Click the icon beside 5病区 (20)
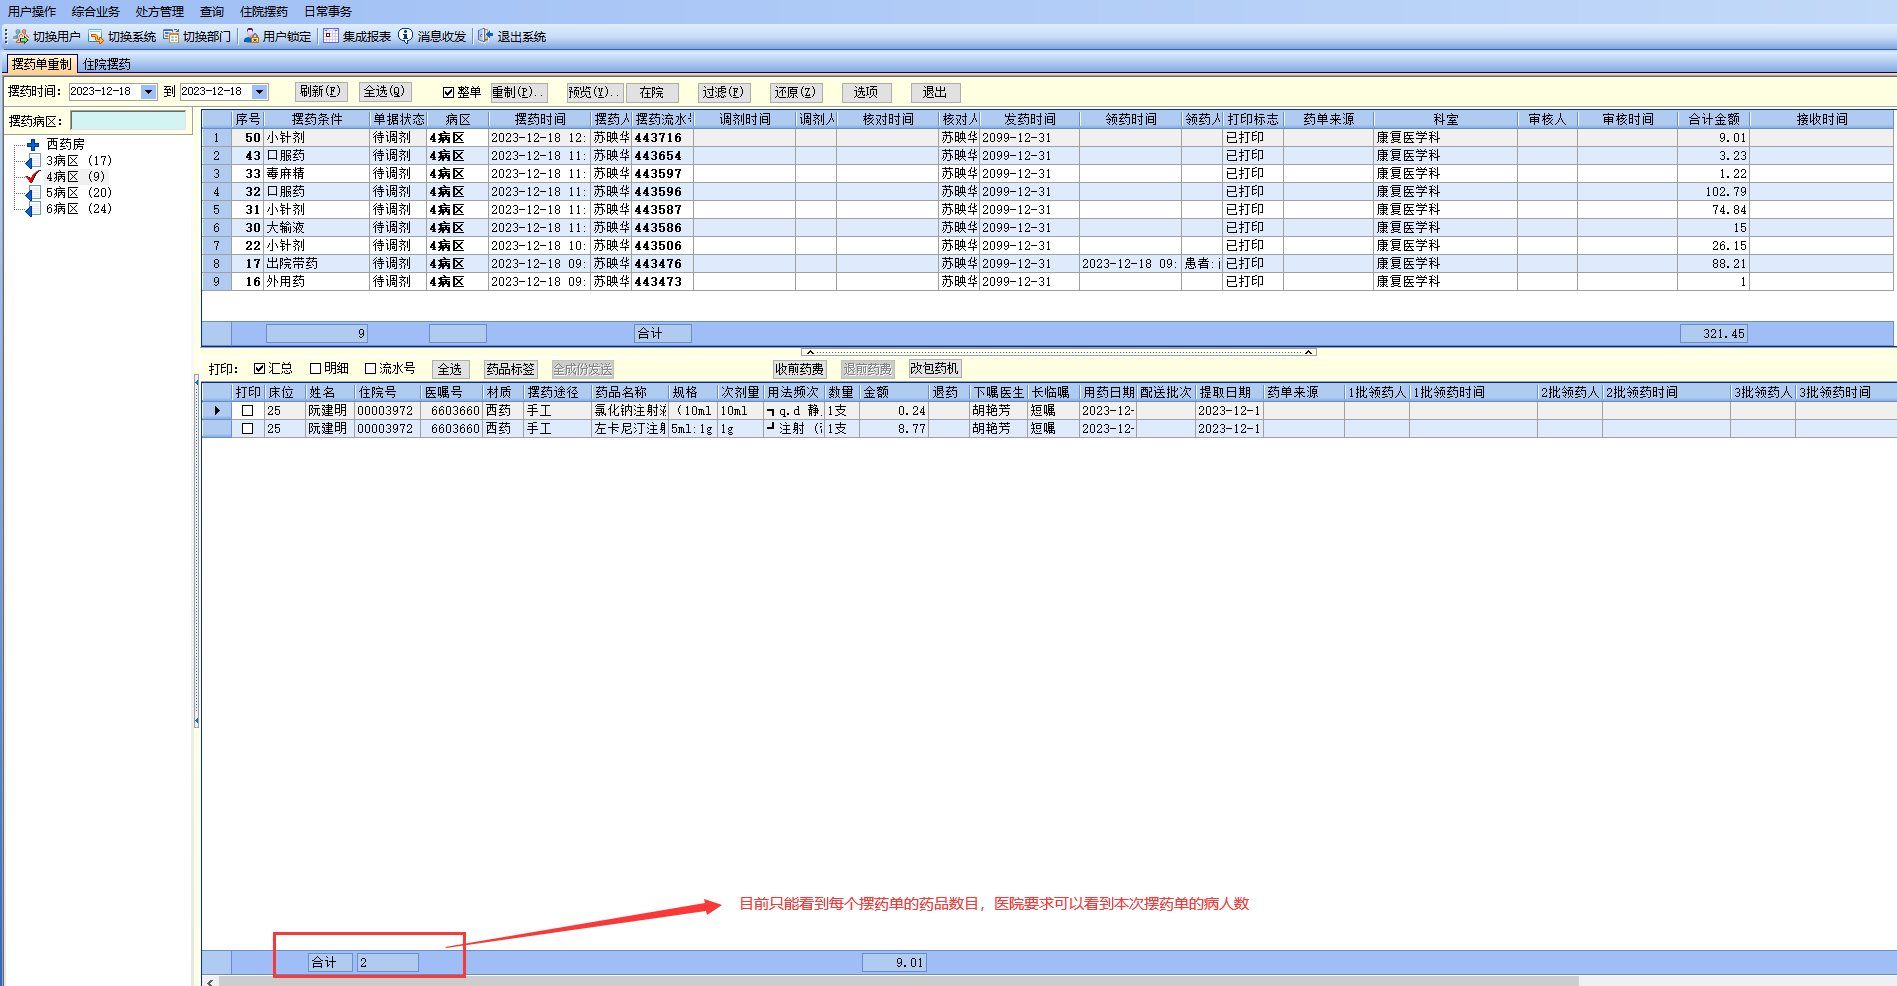The width and height of the screenshot is (1897, 986). (x=33, y=193)
